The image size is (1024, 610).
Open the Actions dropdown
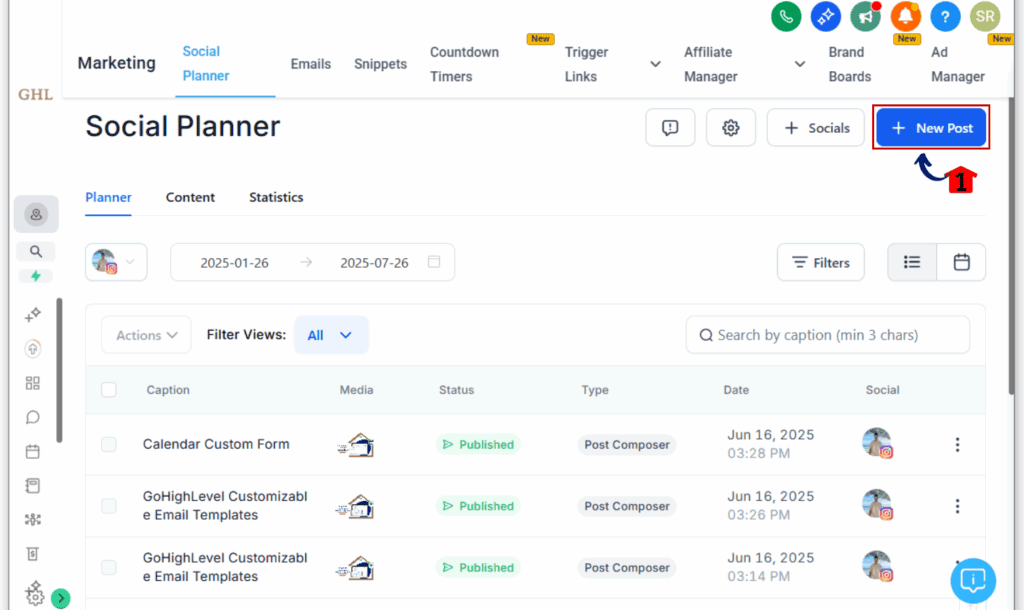146,335
